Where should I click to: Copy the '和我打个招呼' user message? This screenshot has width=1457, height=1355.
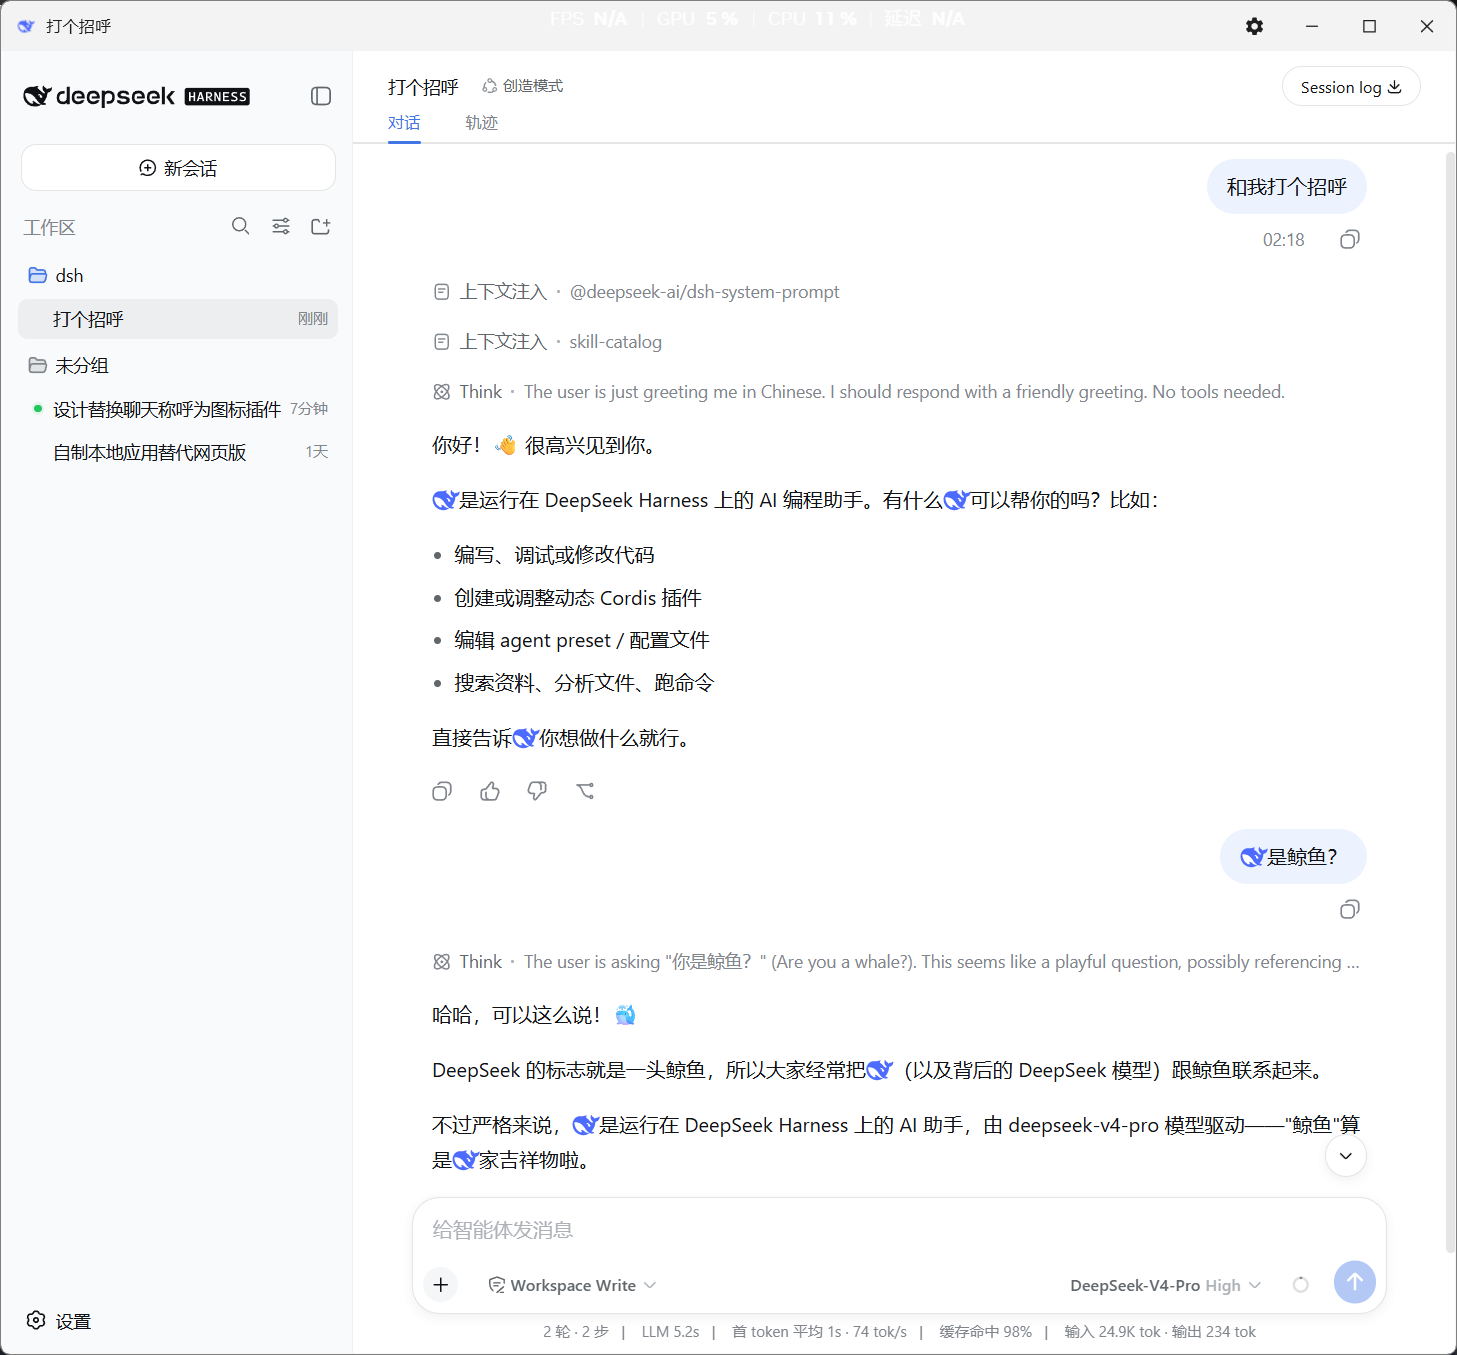tap(1350, 239)
